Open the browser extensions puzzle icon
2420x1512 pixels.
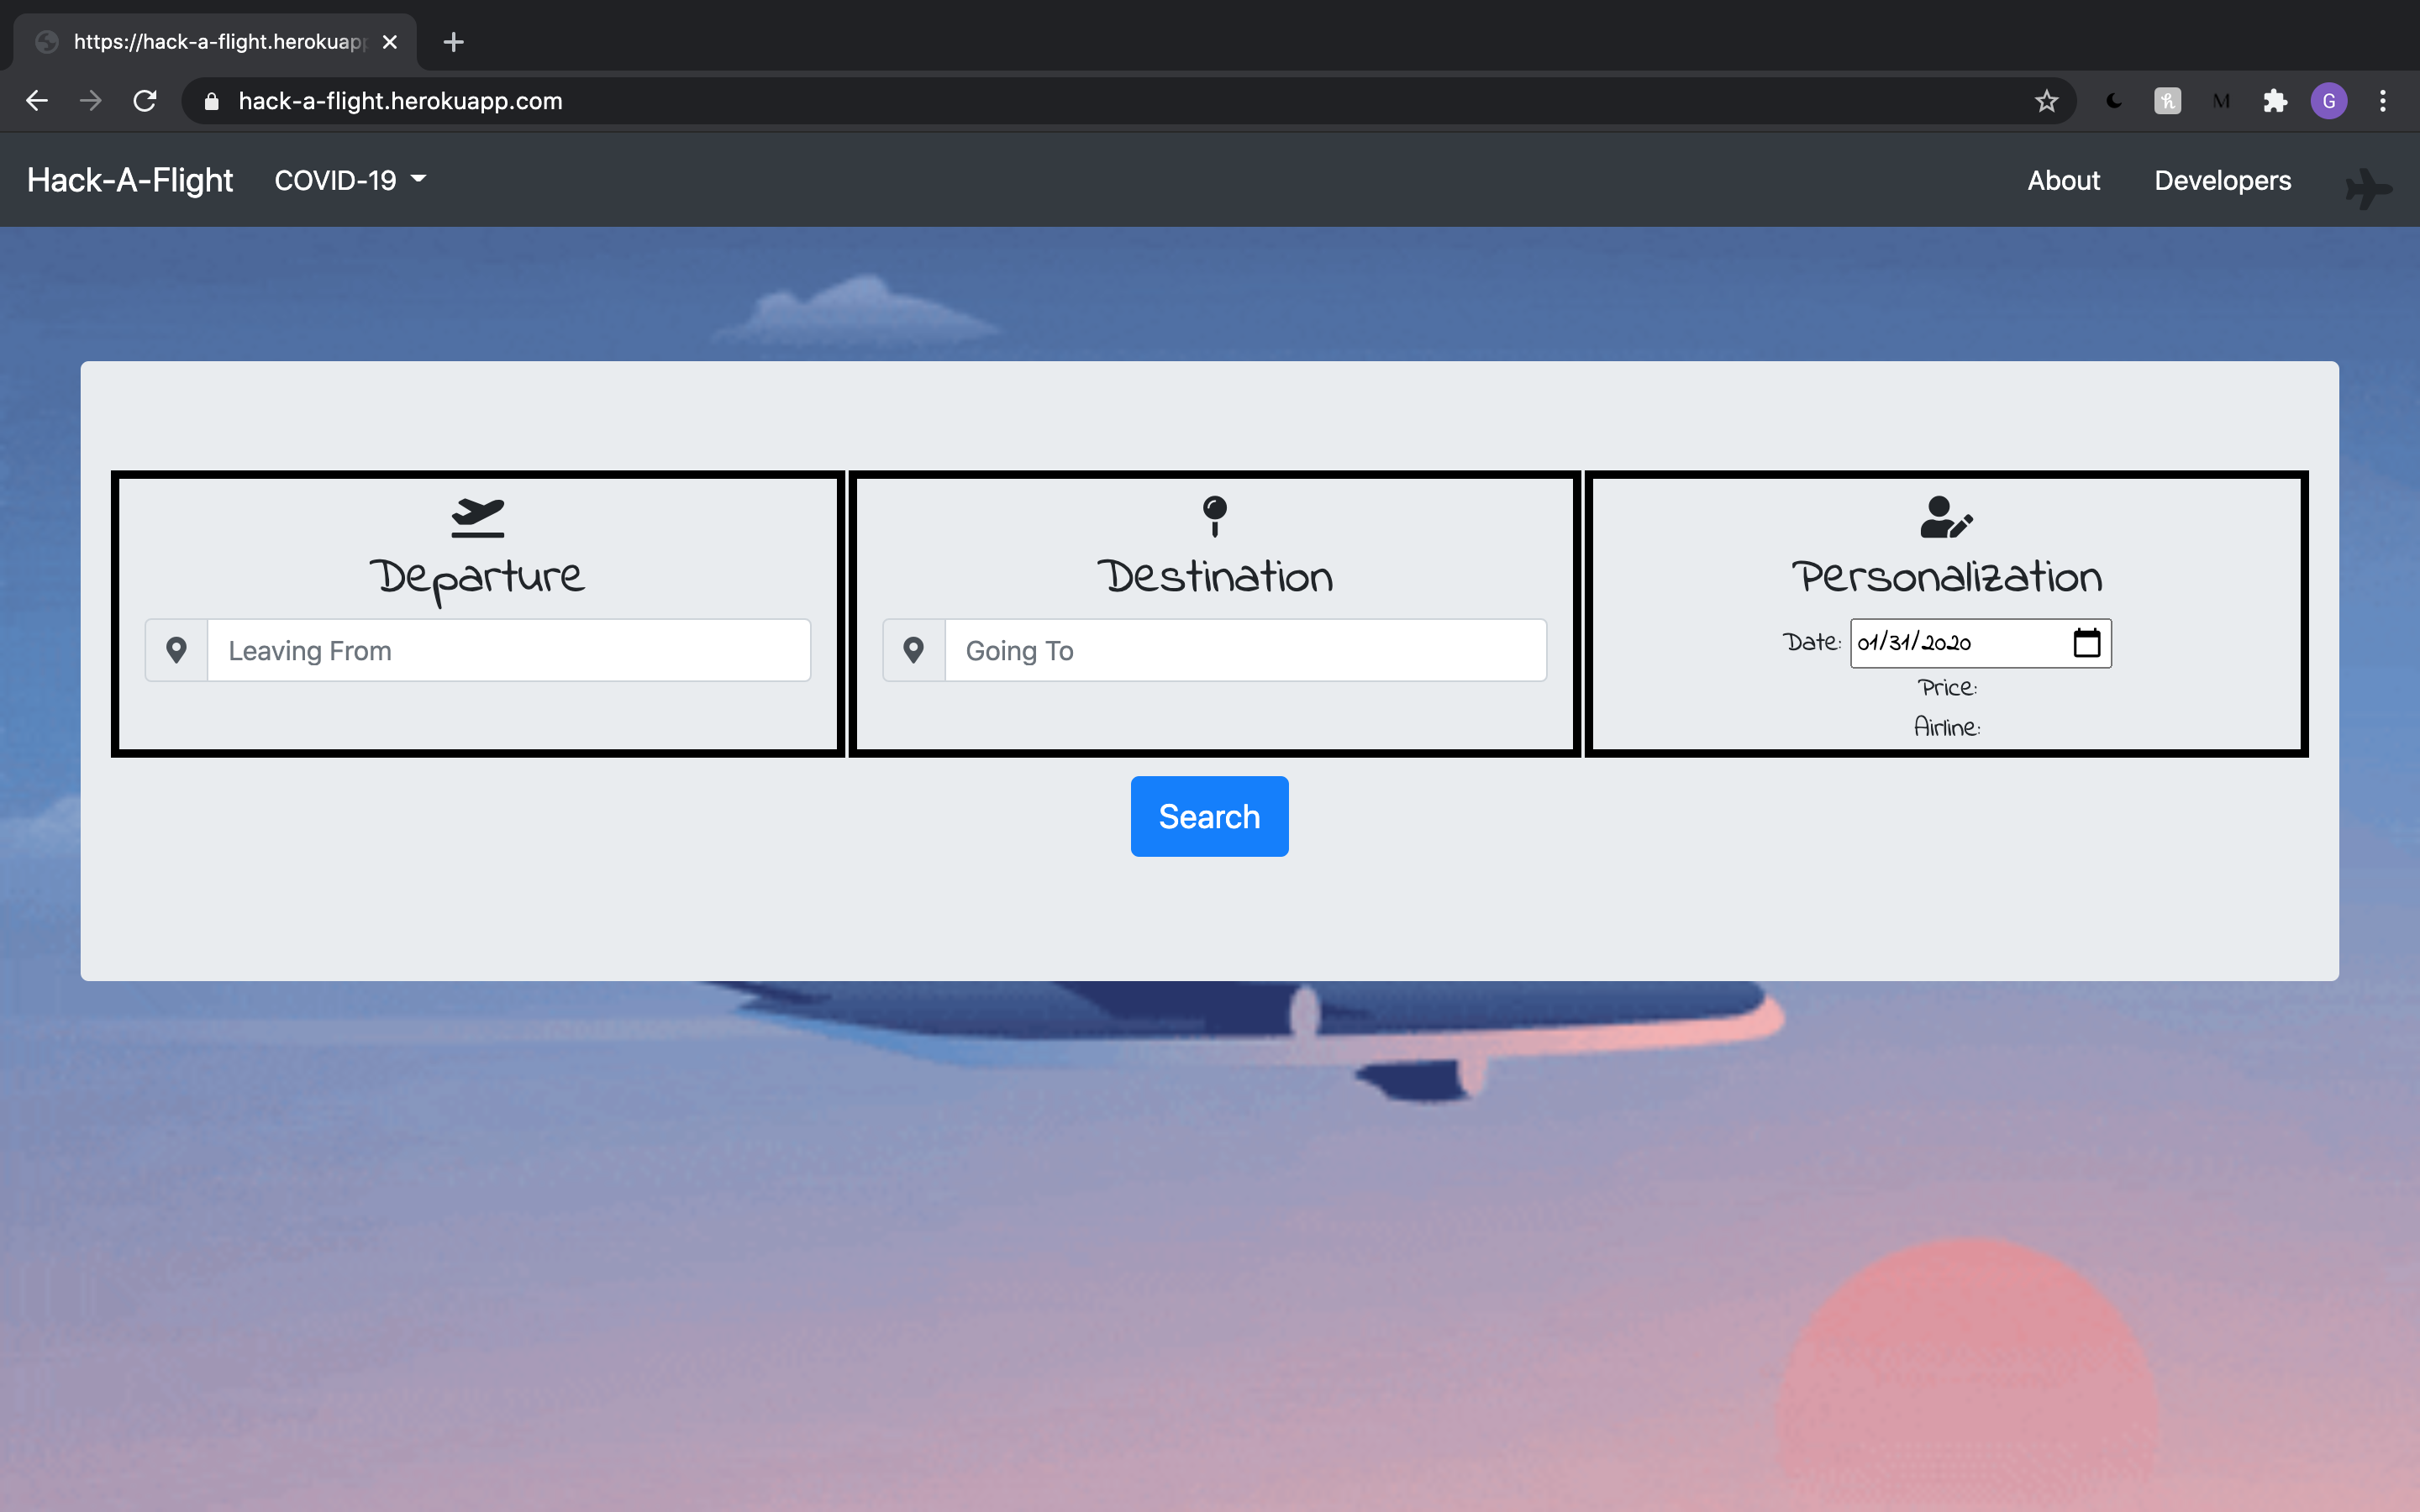click(2275, 101)
